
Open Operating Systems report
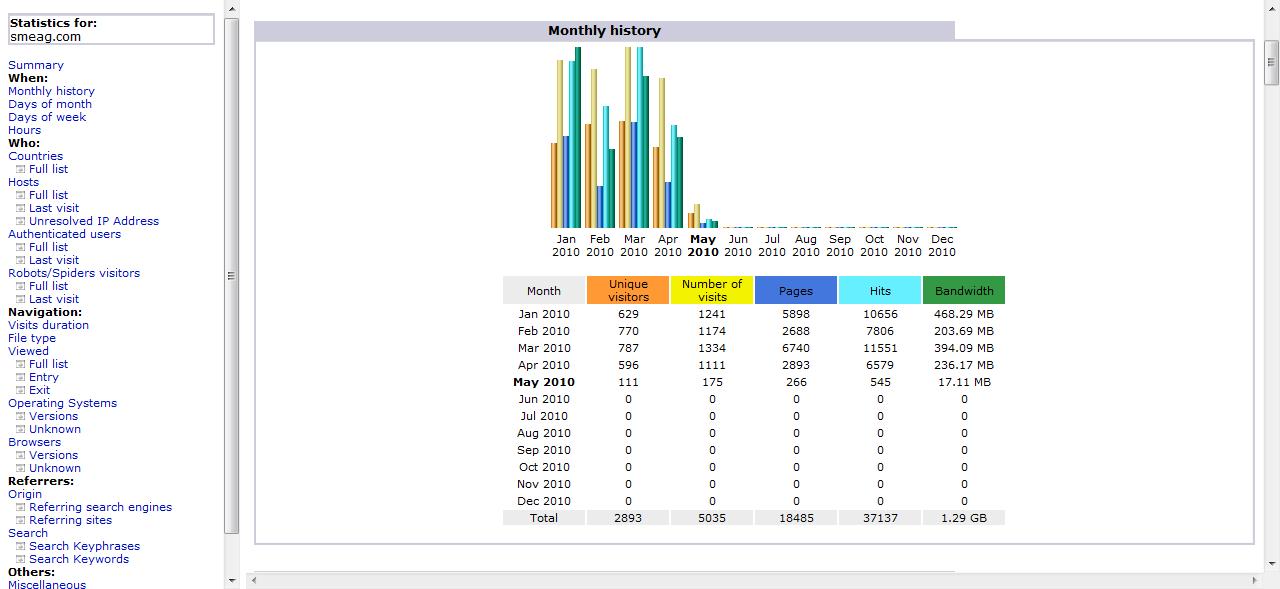coord(62,403)
